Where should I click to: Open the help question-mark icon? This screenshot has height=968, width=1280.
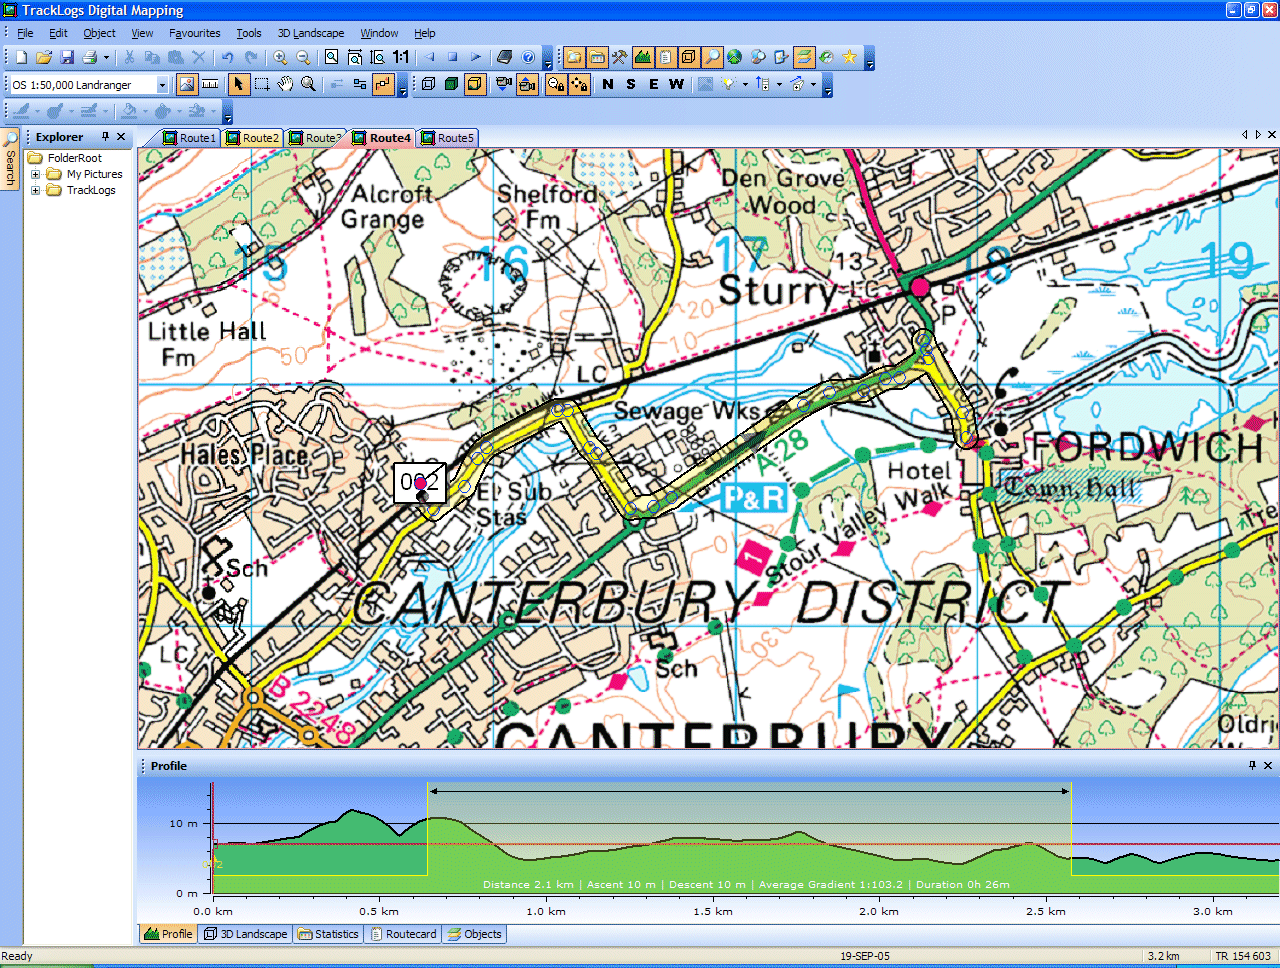[528, 57]
